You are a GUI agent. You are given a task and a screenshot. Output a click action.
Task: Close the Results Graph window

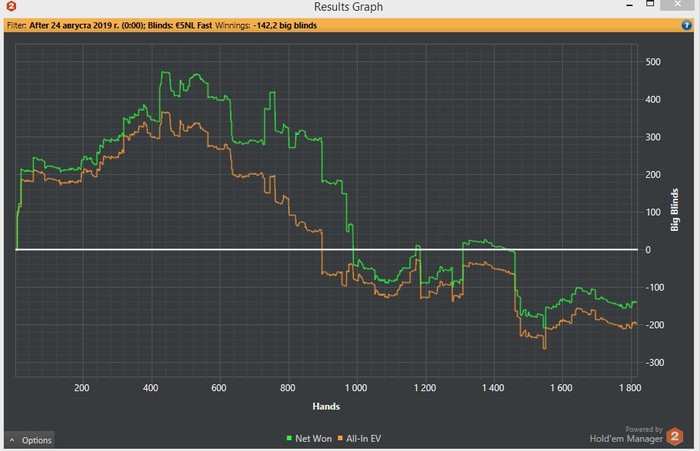point(677,4)
